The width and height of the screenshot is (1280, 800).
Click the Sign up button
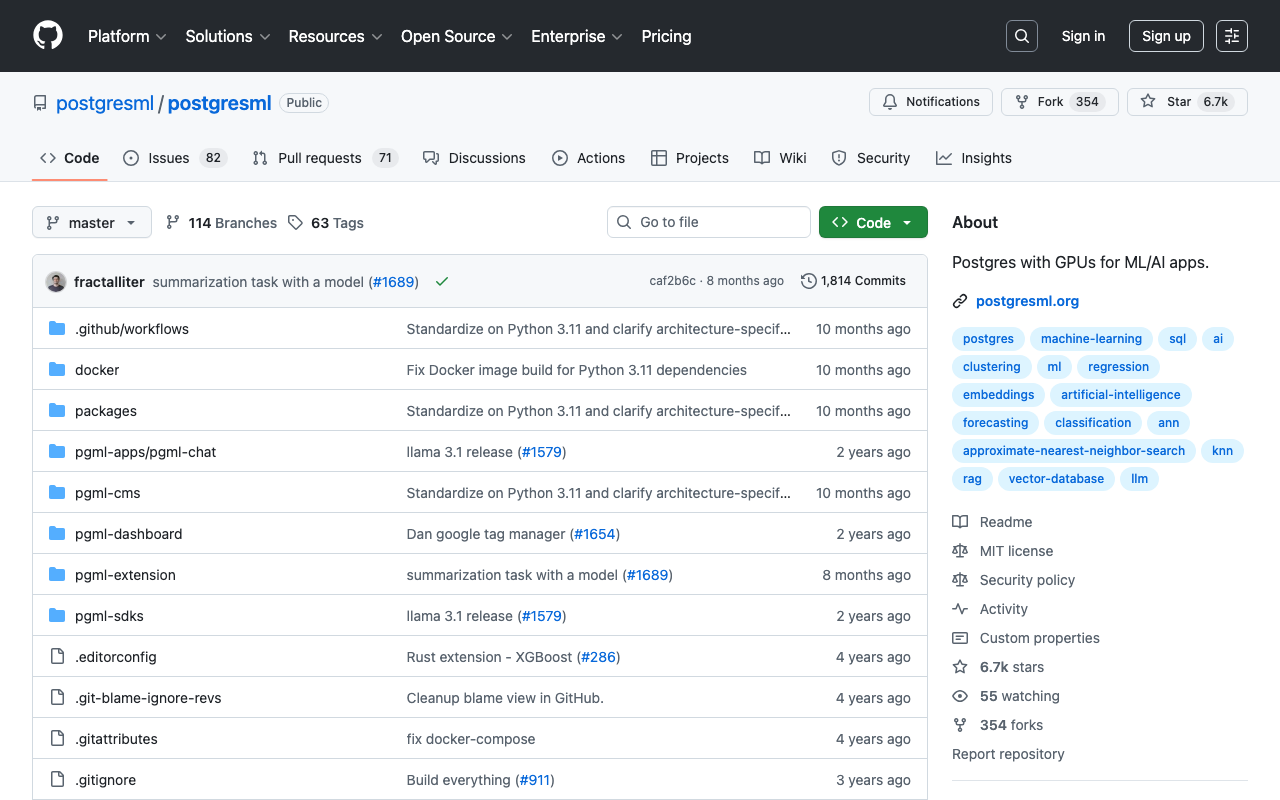[x=1166, y=36]
